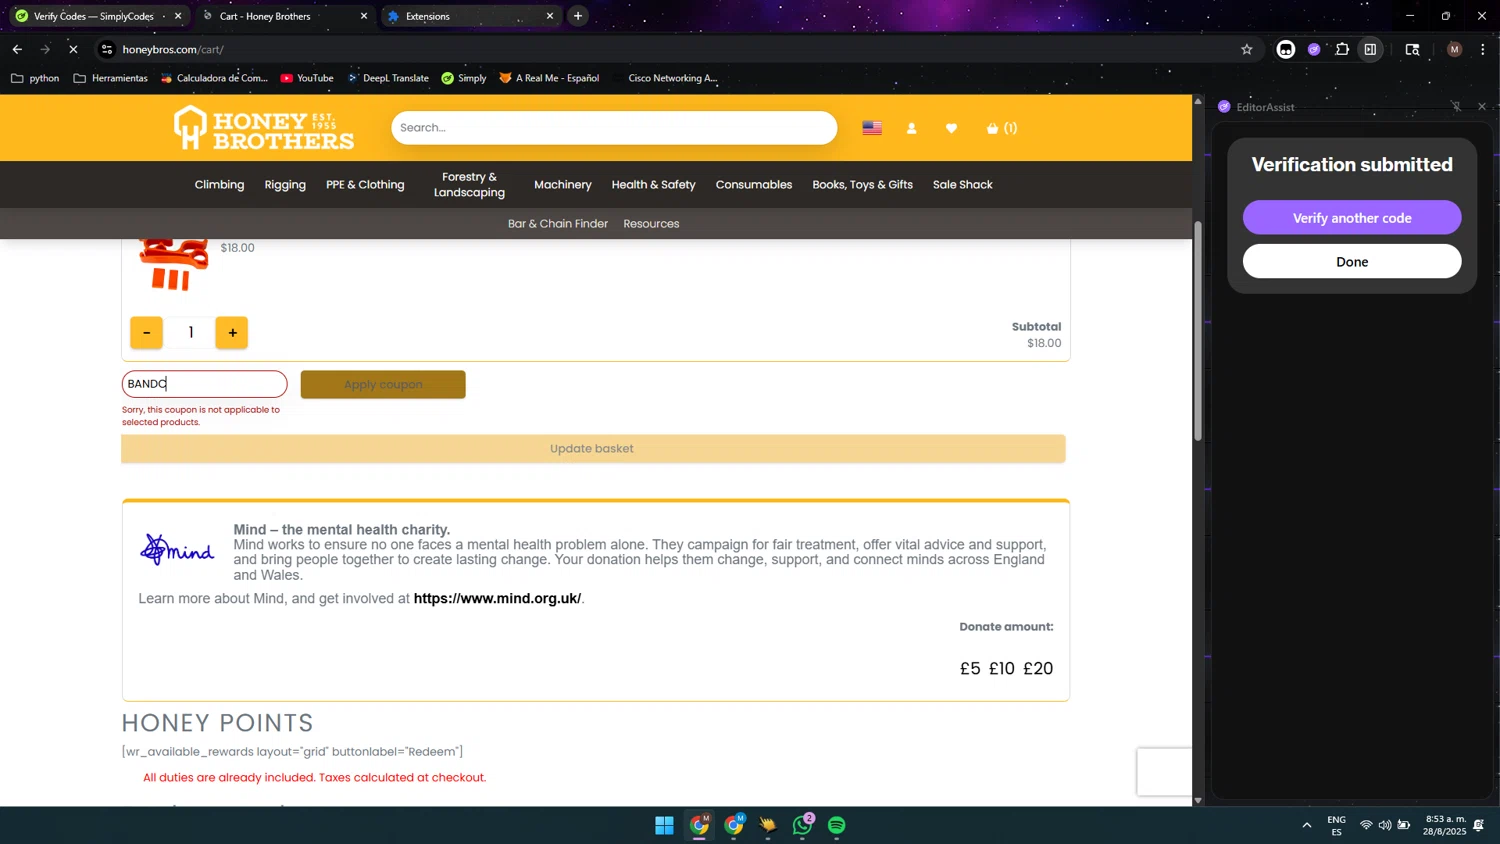Open Spotify from the taskbar

click(x=836, y=825)
